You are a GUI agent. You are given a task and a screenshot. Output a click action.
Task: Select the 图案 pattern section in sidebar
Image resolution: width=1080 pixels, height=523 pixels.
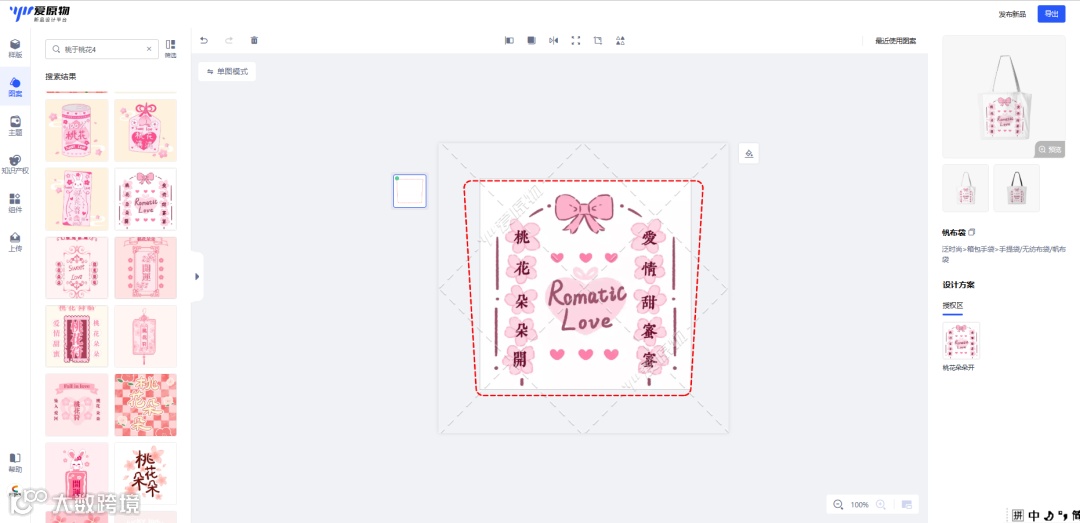pyautogui.click(x=15, y=87)
